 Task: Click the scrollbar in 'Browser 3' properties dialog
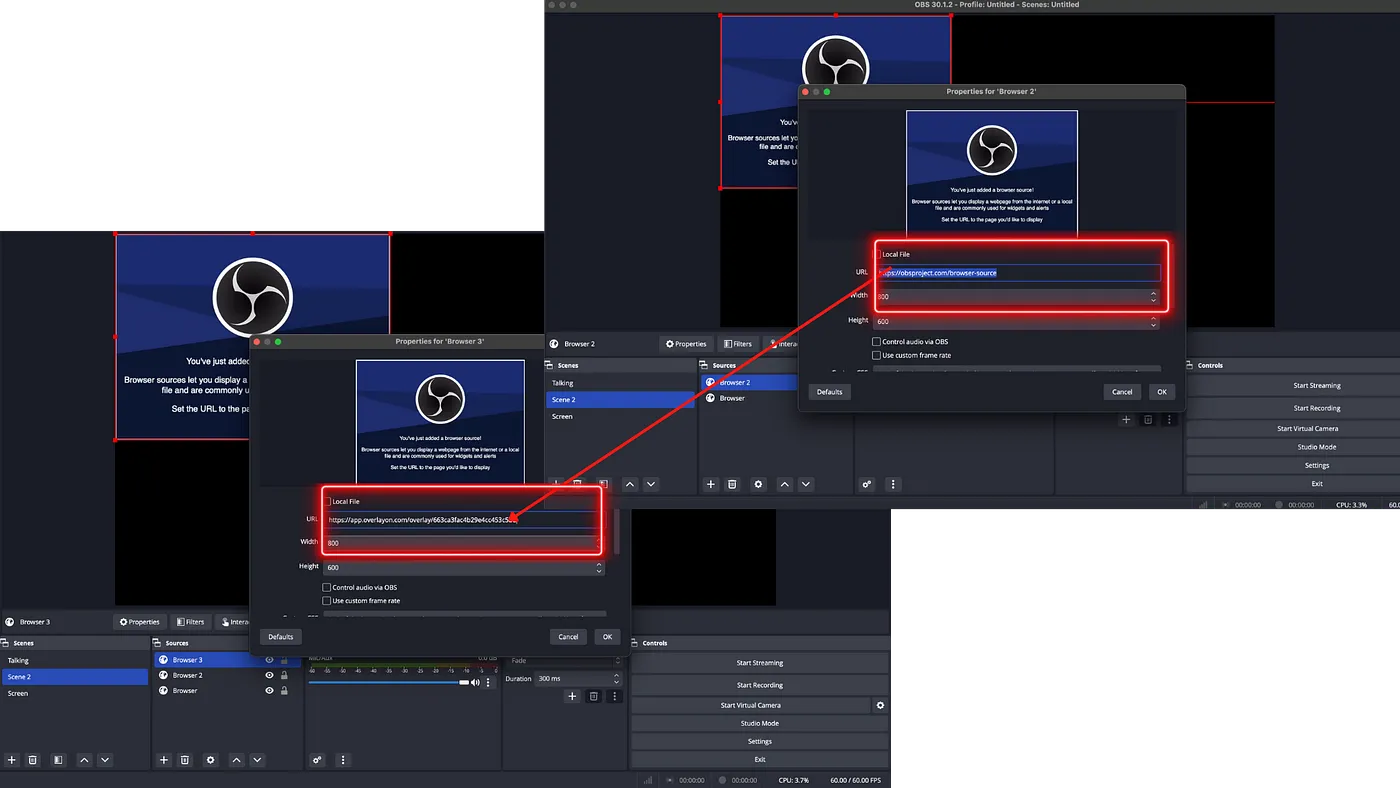617,531
